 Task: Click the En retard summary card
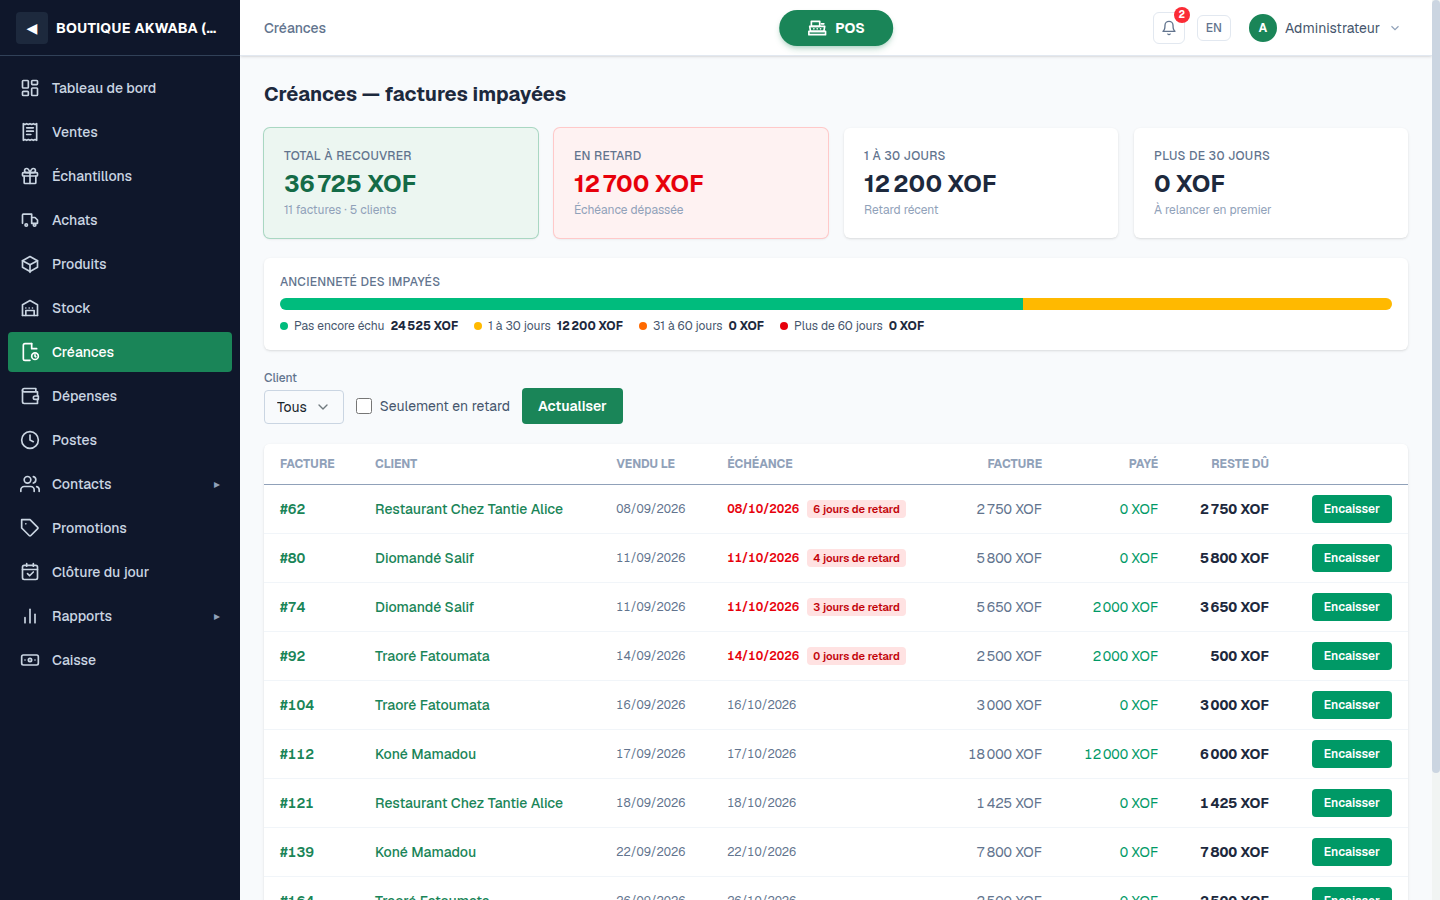[x=691, y=183]
